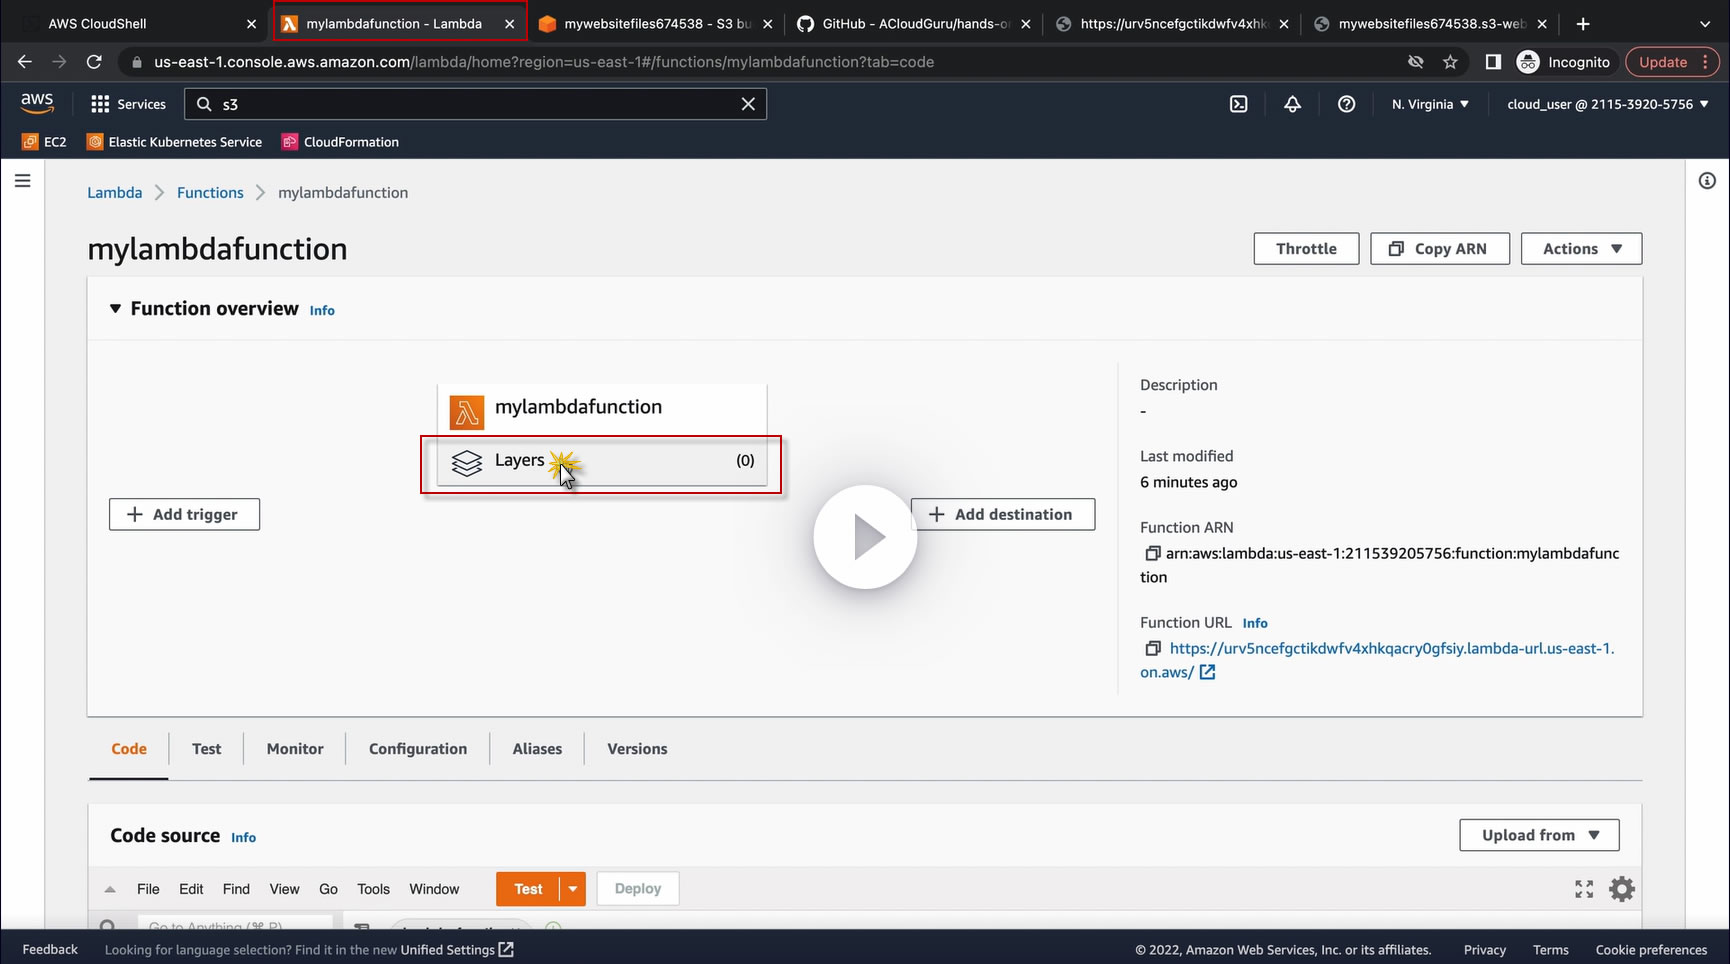Open the editor Edit menu
Viewport: 1730px width, 964px height.
pyautogui.click(x=191, y=889)
